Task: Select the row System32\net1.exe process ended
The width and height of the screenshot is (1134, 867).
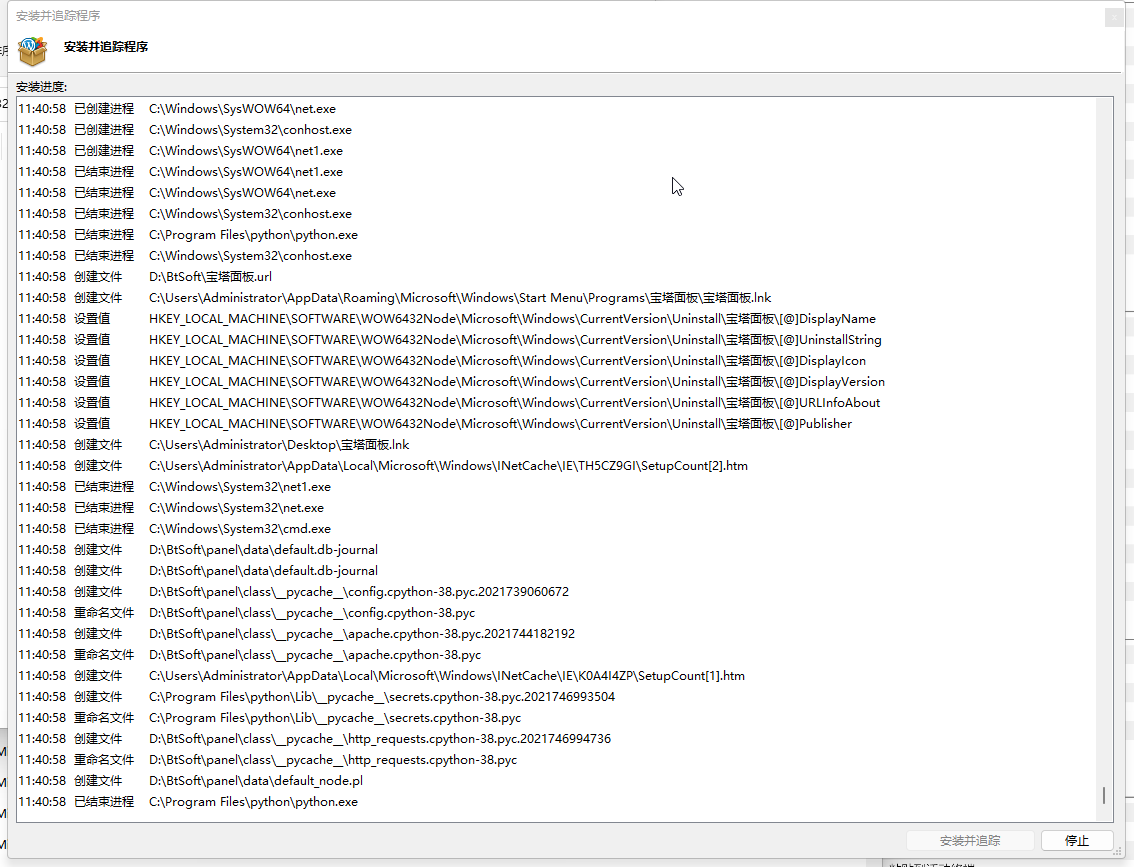Action: coord(556,487)
